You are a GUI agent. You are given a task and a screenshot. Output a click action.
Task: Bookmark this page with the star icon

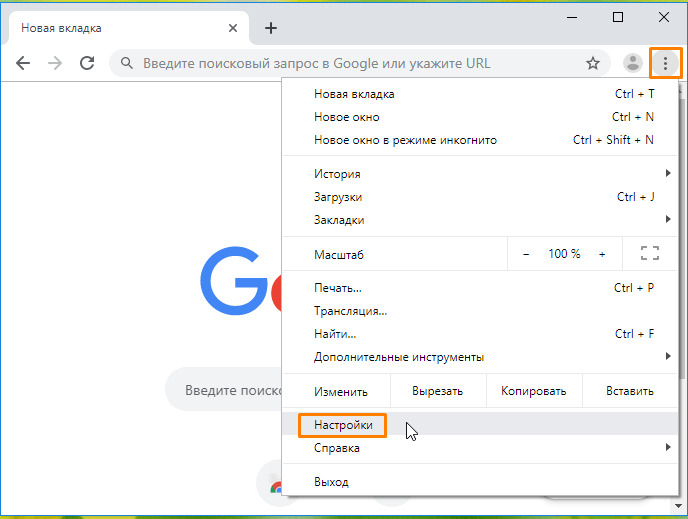(593, 63)
